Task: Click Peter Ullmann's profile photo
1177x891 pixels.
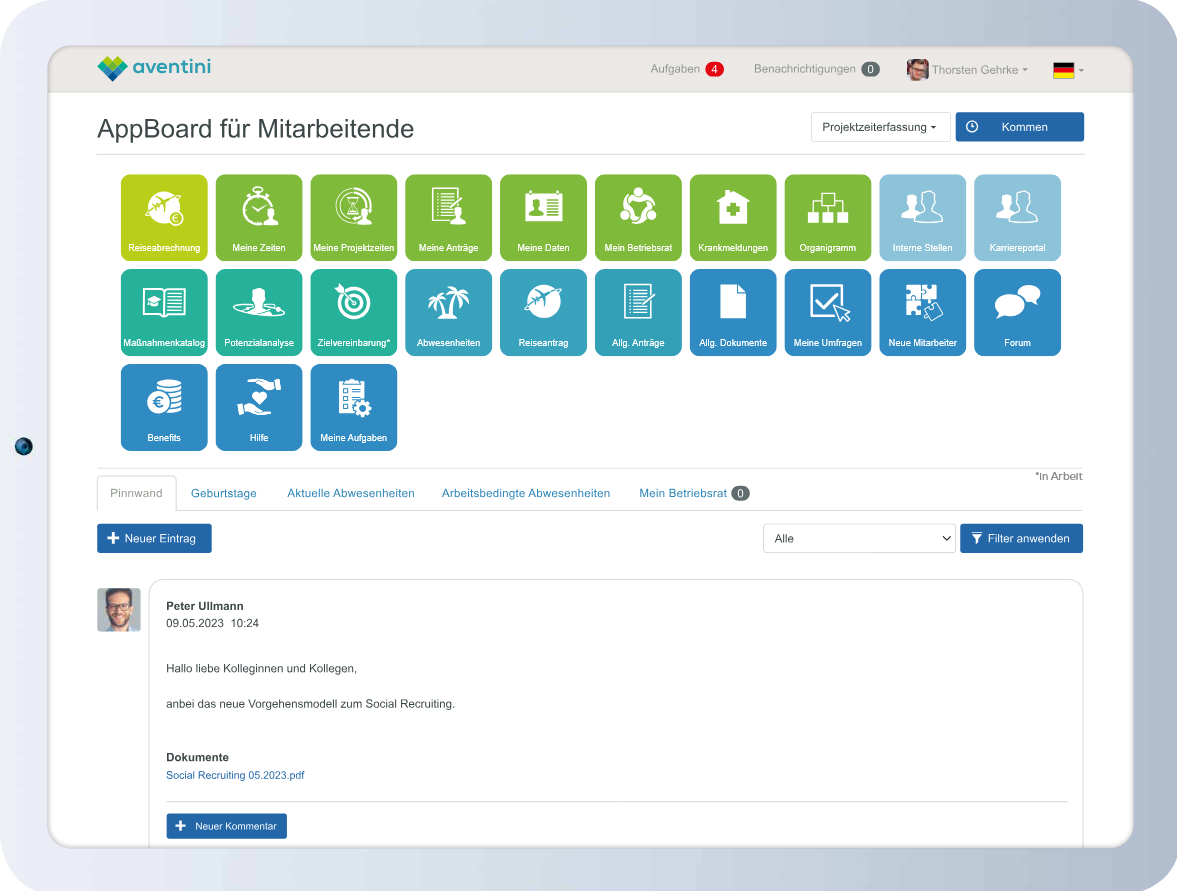Action: [119, 609]
